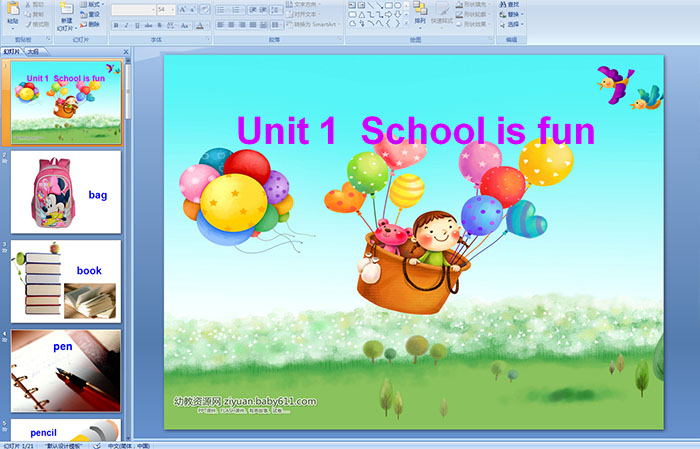Select the Down Arrow shape in gallery
The width and height of the screenshot is (700, 449).
pyautogui.click(x=397, y=15)
